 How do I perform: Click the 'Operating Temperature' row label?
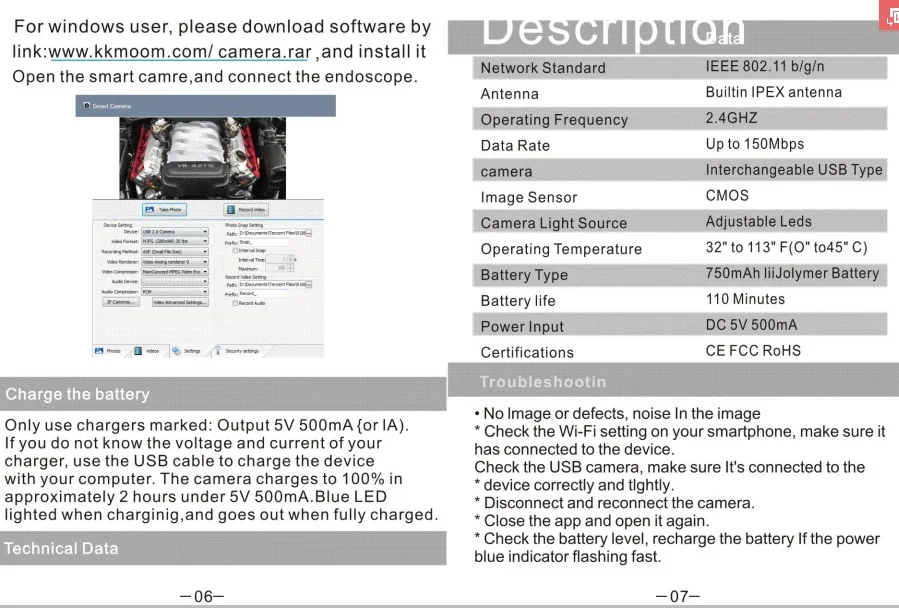[x=561, y=249]
